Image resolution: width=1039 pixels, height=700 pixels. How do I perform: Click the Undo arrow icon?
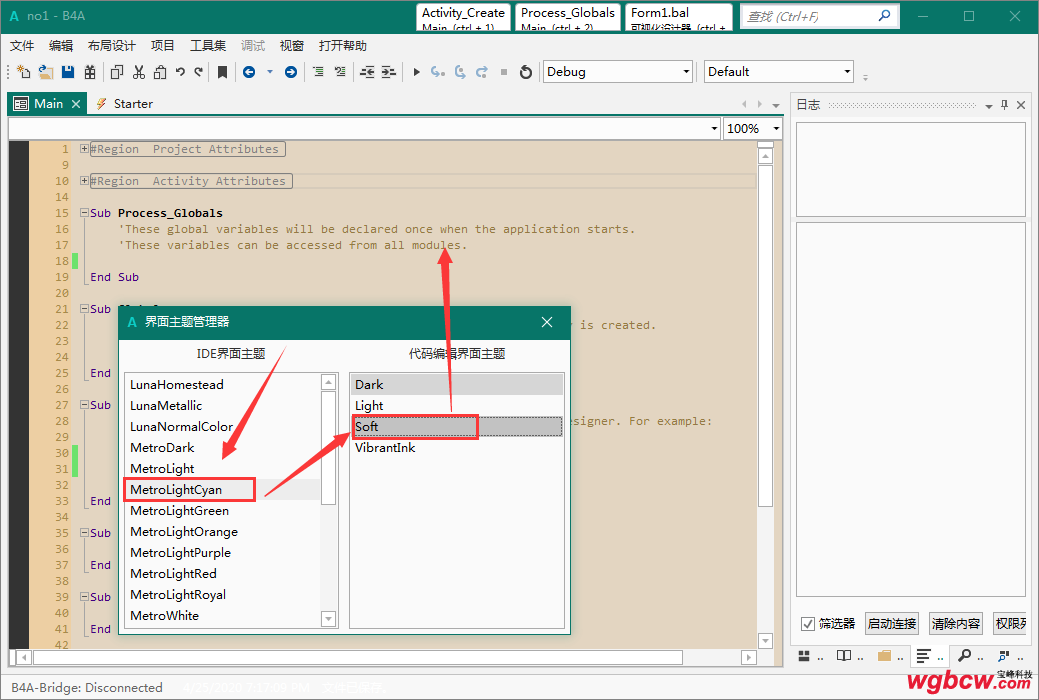point(180,72)
